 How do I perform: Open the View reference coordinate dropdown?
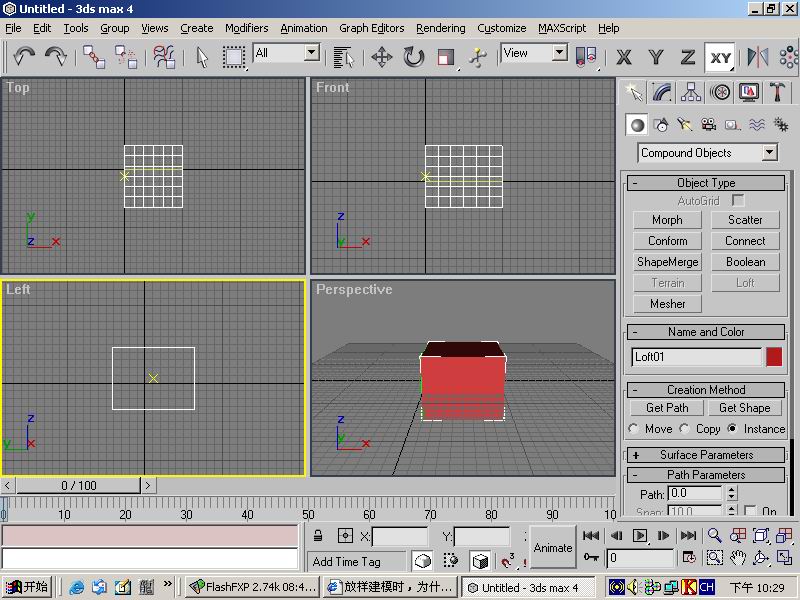click(x=560, y=52)
